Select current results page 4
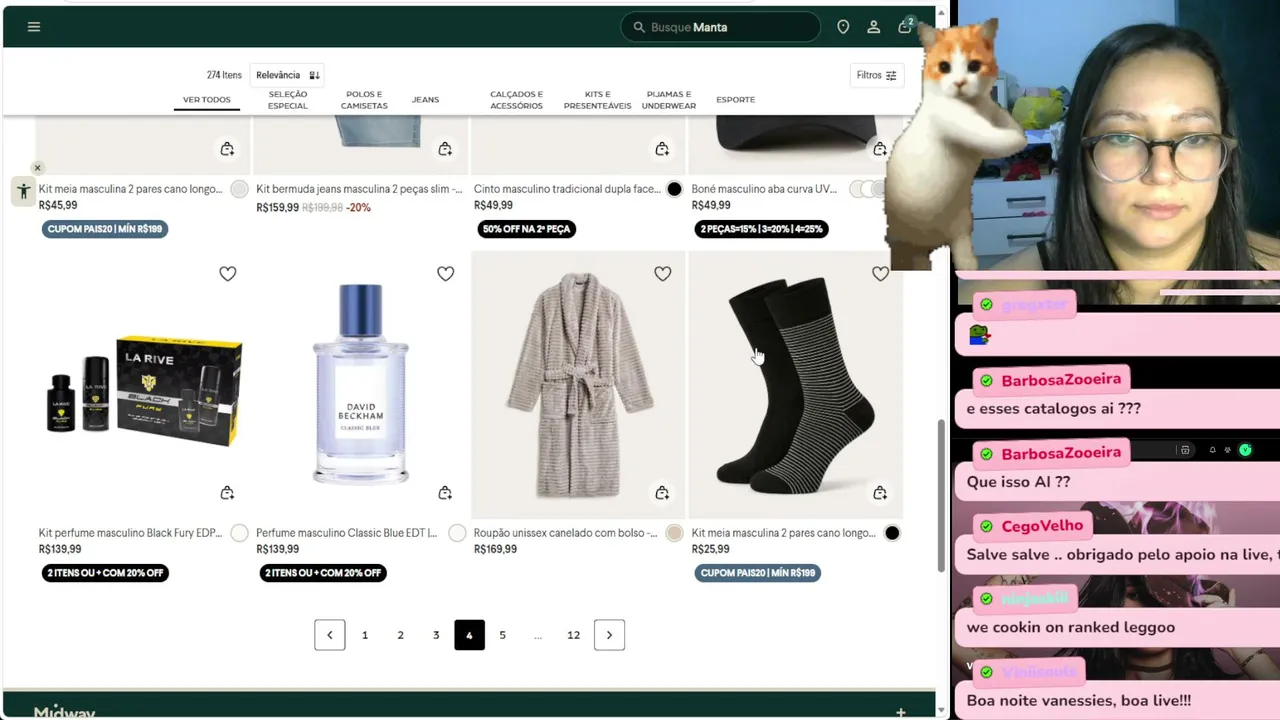Screen dimensions: 1280x720 [x=469, y=635]
